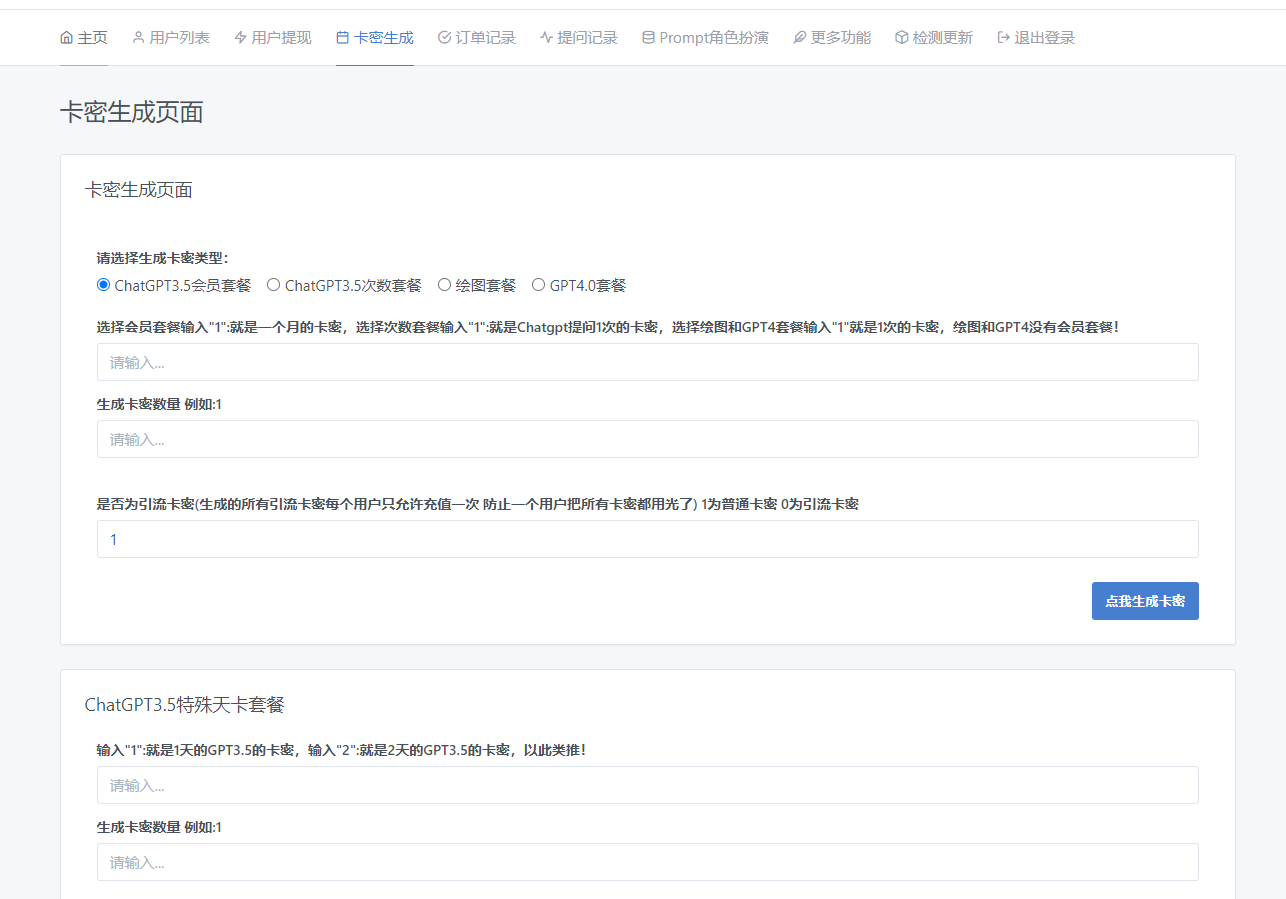The height and width of the screenshot is (899, 1286).
Task: Click the feather icon beside 更多功能
Action: (799, 38)
